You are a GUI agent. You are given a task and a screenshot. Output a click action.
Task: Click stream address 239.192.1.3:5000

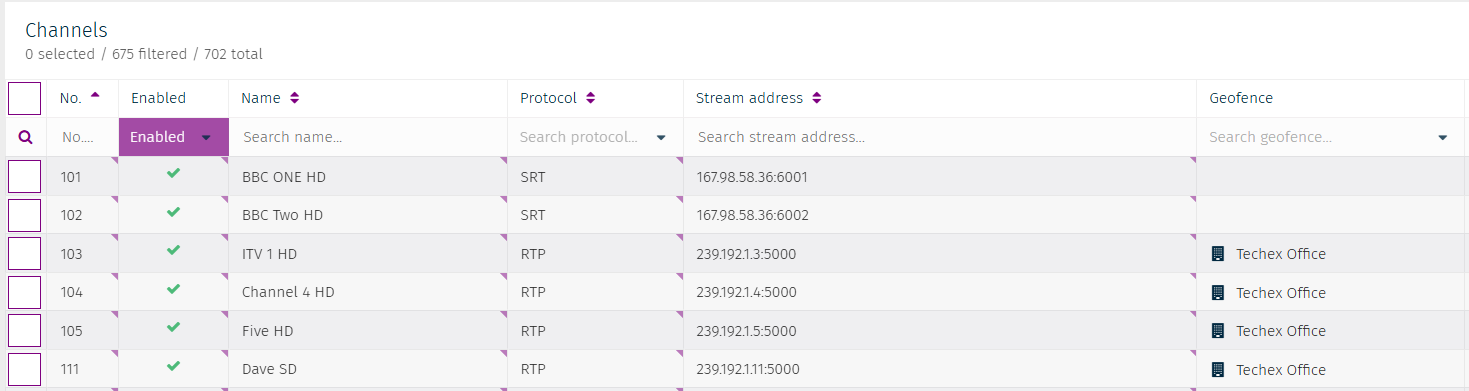(746, 254)
